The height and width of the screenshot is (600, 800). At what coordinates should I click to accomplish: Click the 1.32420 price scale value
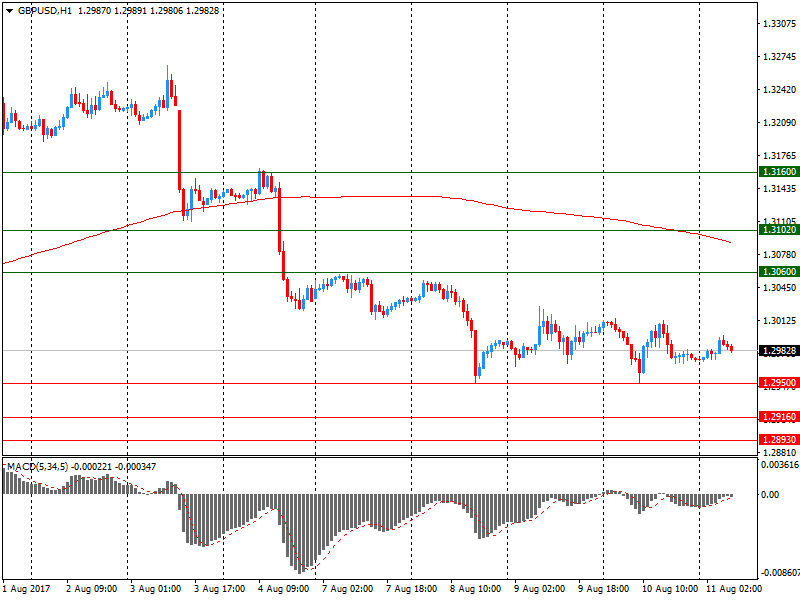[x=779, y=90]
